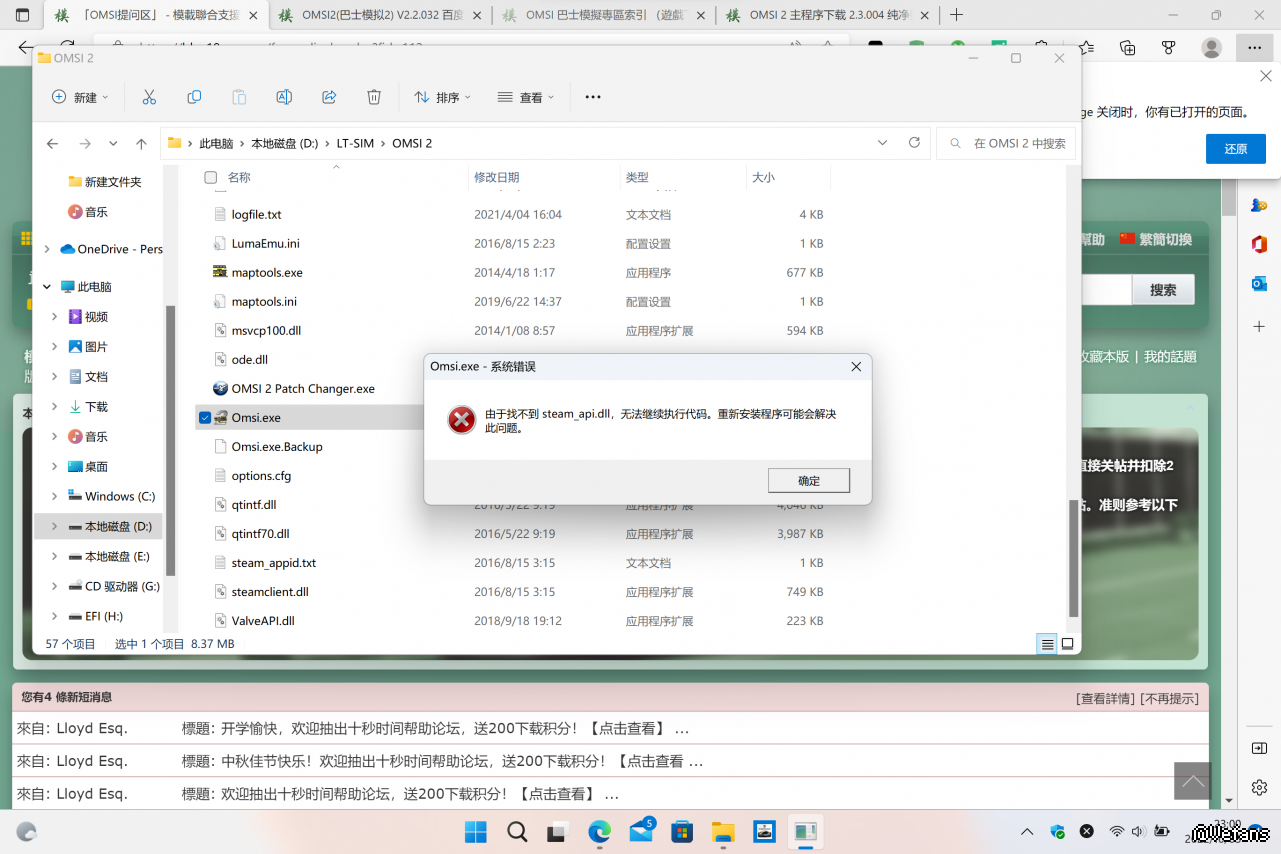Screen dimensions: 1281x854
Task: Open the 查看 view dropdown
Action: 526,97
